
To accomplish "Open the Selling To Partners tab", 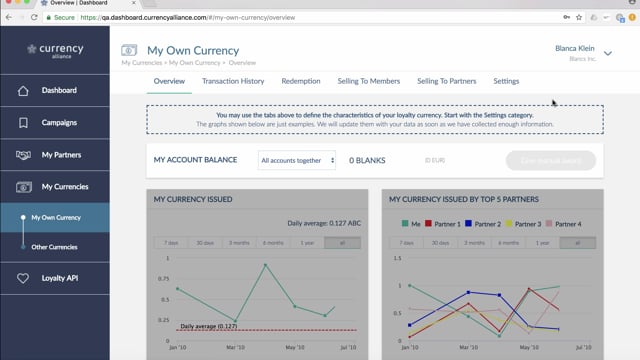I will coord(447,81).
